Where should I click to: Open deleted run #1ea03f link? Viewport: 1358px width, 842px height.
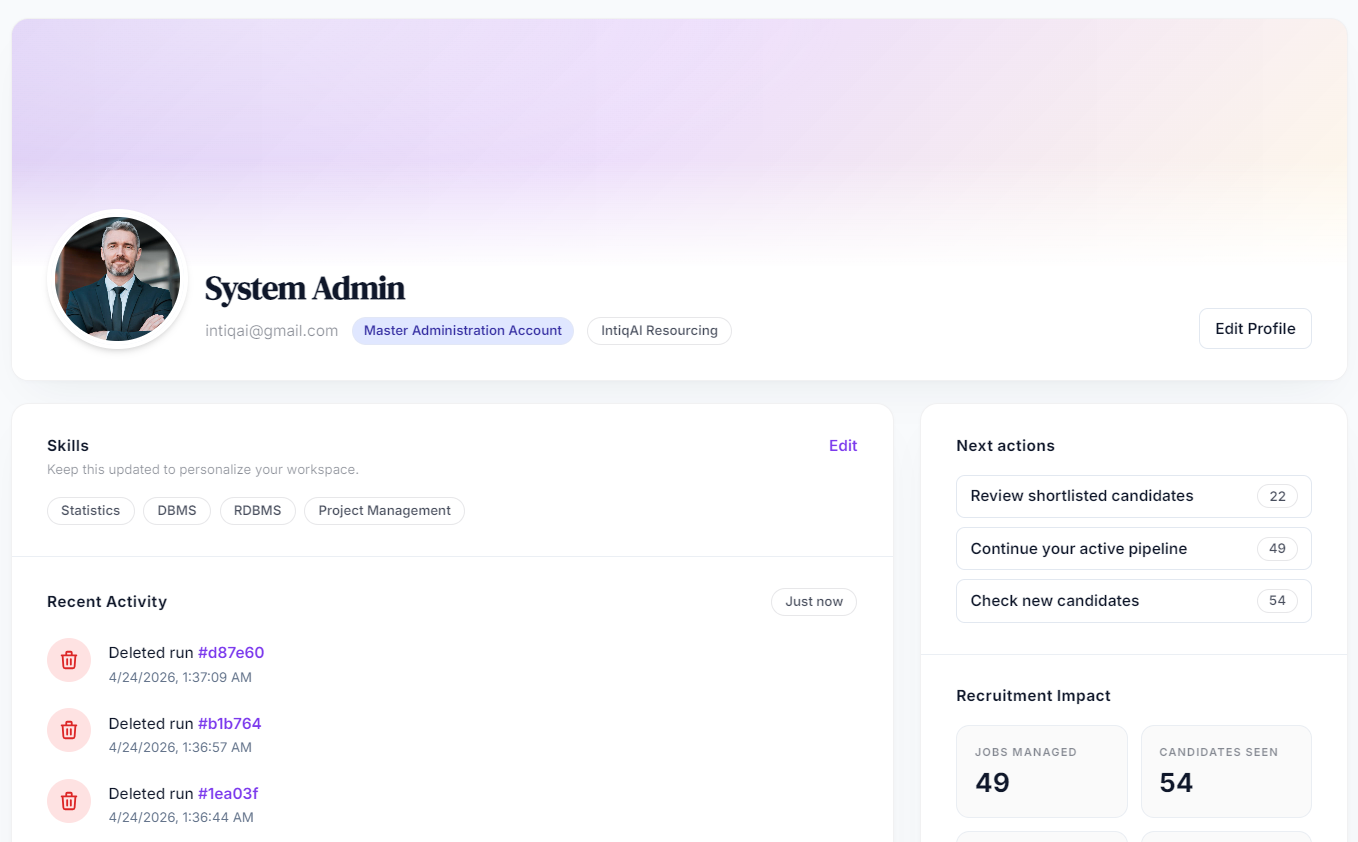point(228,794)
